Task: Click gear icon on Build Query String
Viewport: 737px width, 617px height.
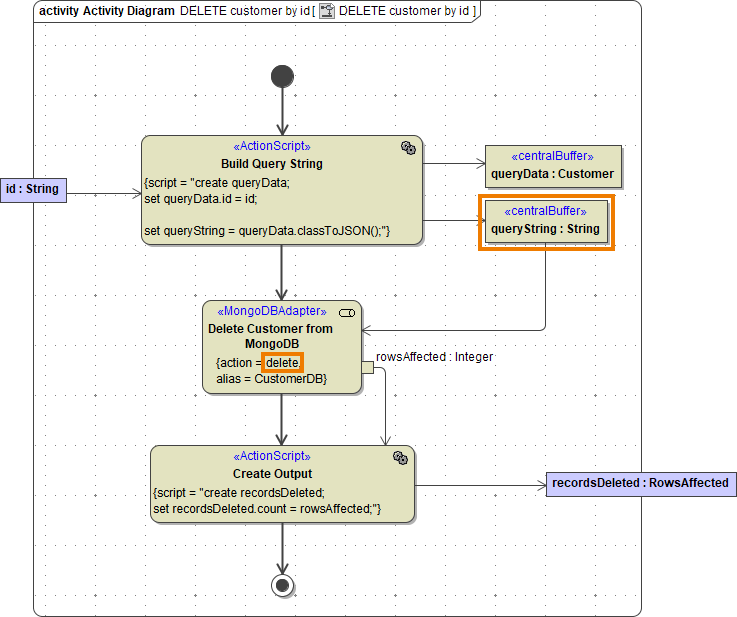Action: [408, 148]
